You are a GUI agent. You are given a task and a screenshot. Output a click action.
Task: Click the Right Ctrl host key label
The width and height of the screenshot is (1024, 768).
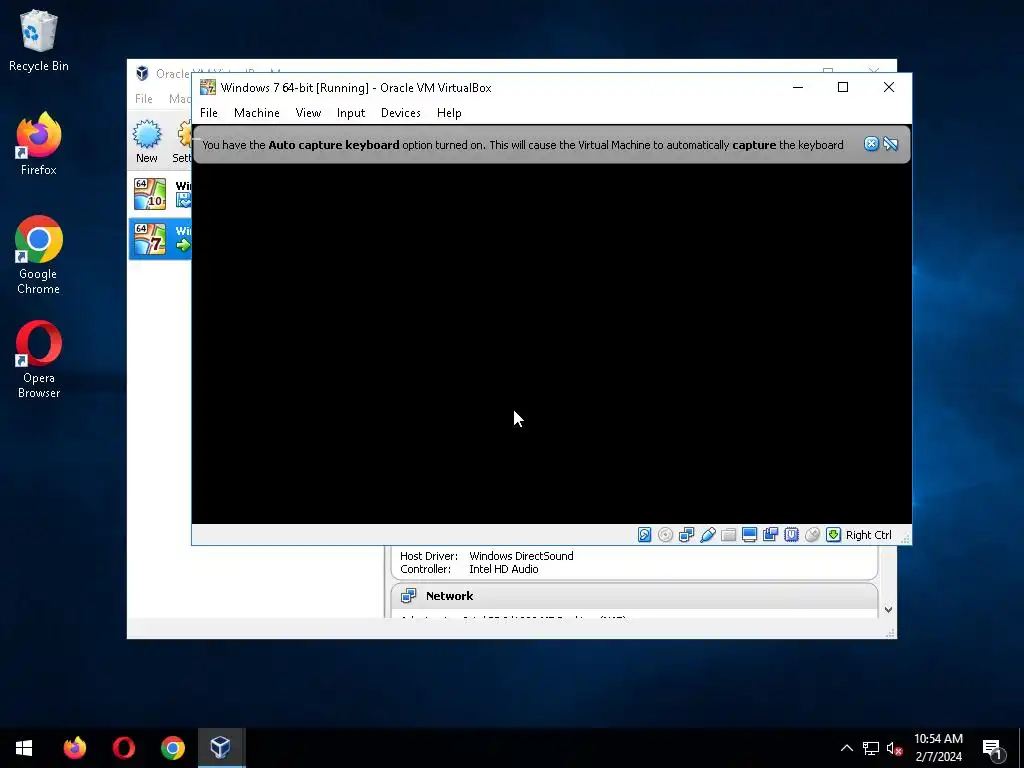[x=869, y=535]
